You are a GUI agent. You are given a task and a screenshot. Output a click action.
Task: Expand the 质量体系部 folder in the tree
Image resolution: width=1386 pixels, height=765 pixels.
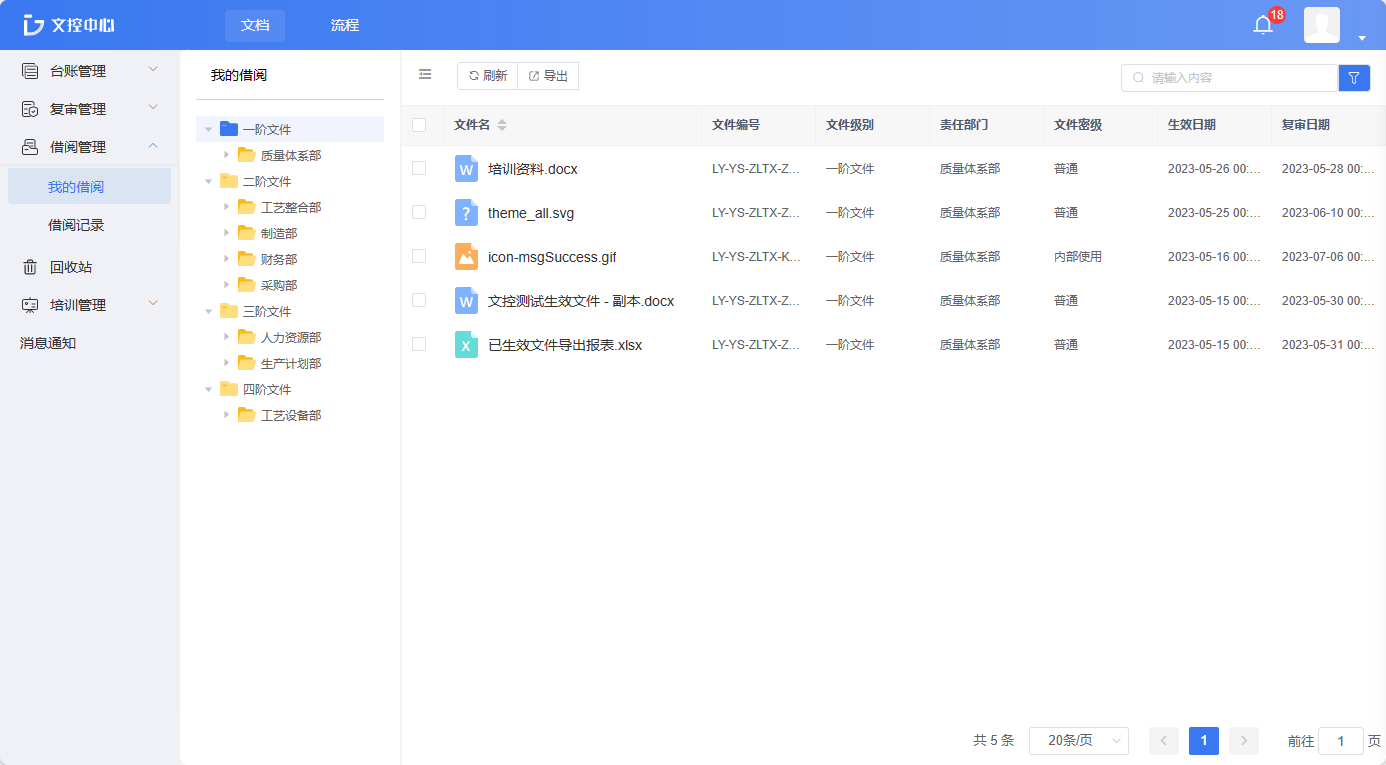click(226, 155)
